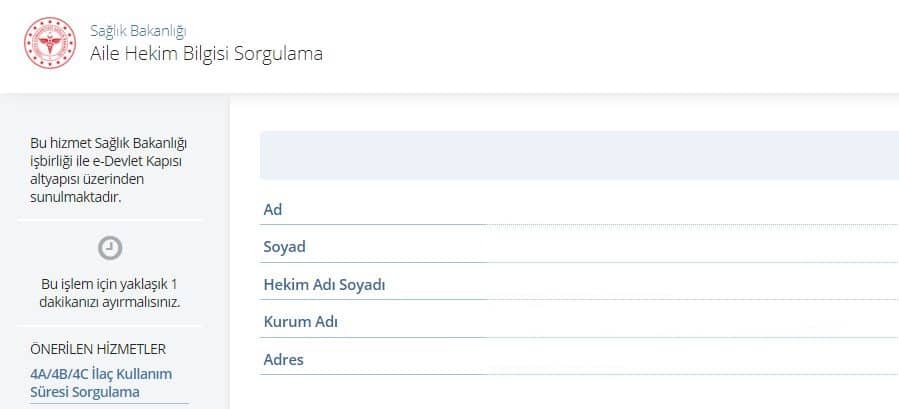Select the Adres field label
899x409 pixels.
coord(283,360)
